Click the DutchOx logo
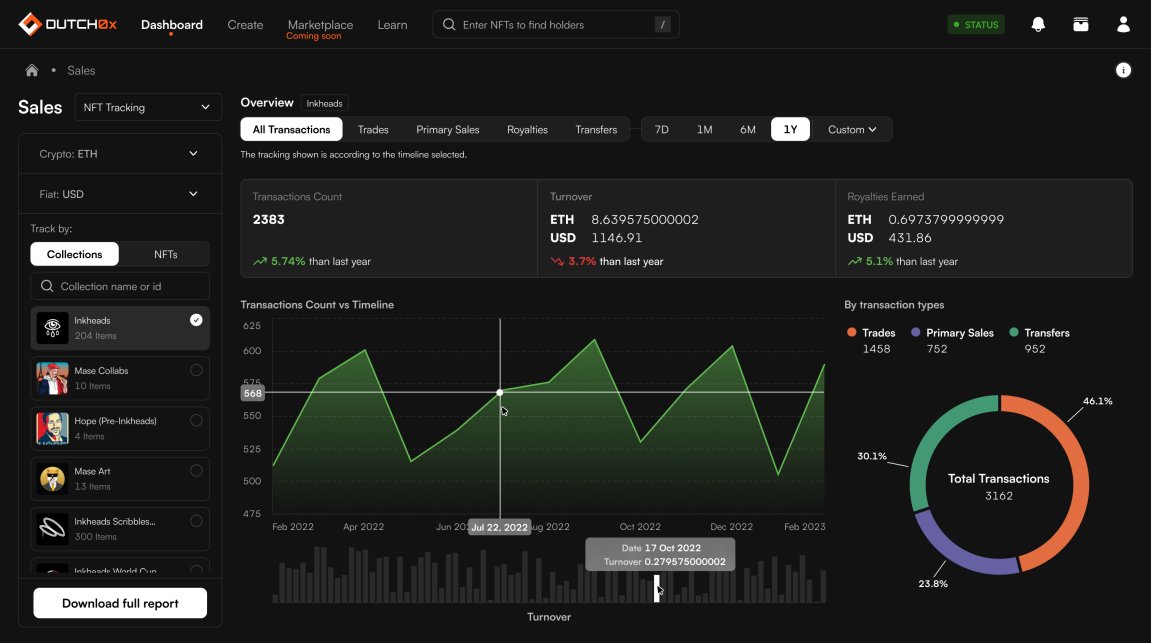The height and width of the screenshot is (643, 1151). pos(68,24)
